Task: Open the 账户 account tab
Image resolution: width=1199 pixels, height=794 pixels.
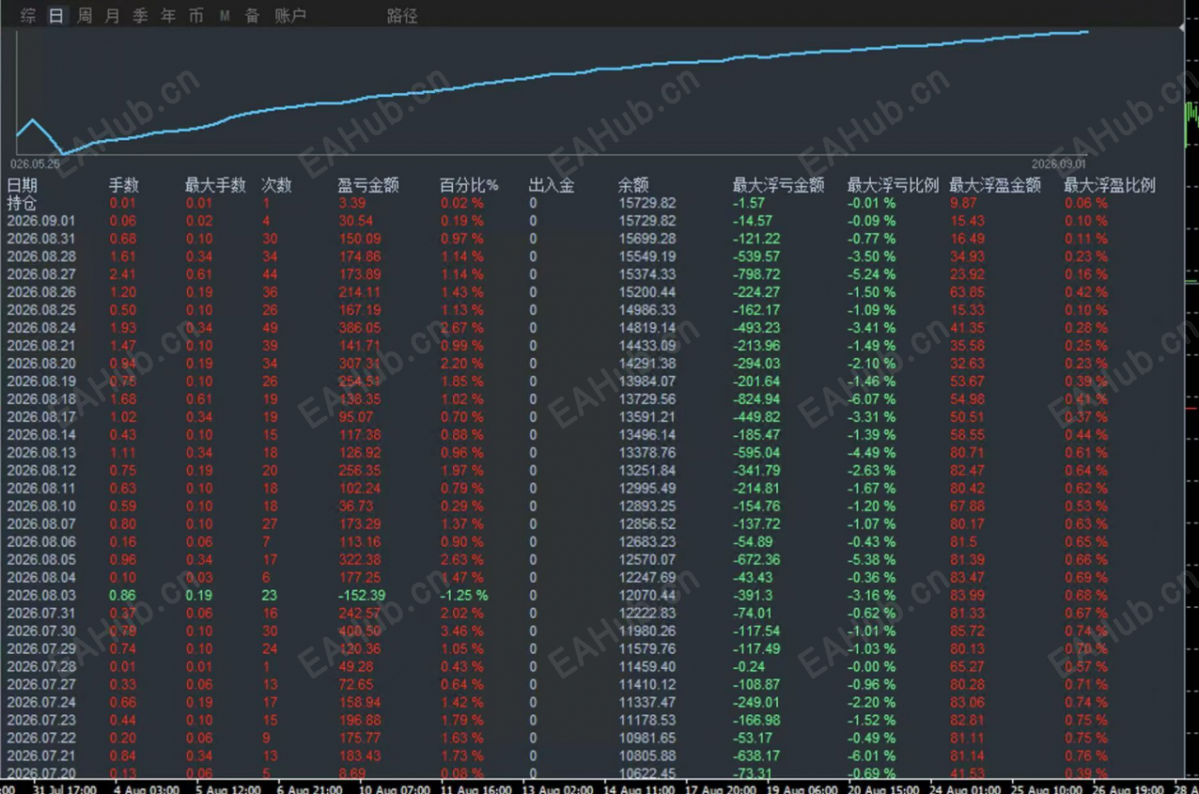Action: pos(291,15)
